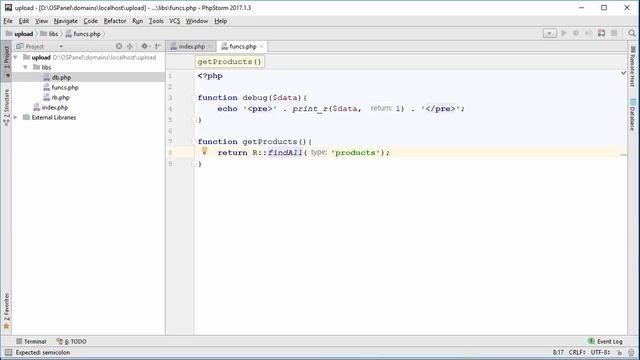The width and height of the screenshot is (640, 360).
Task: Click the 'products' string in line 8
Action: [355, 153]
